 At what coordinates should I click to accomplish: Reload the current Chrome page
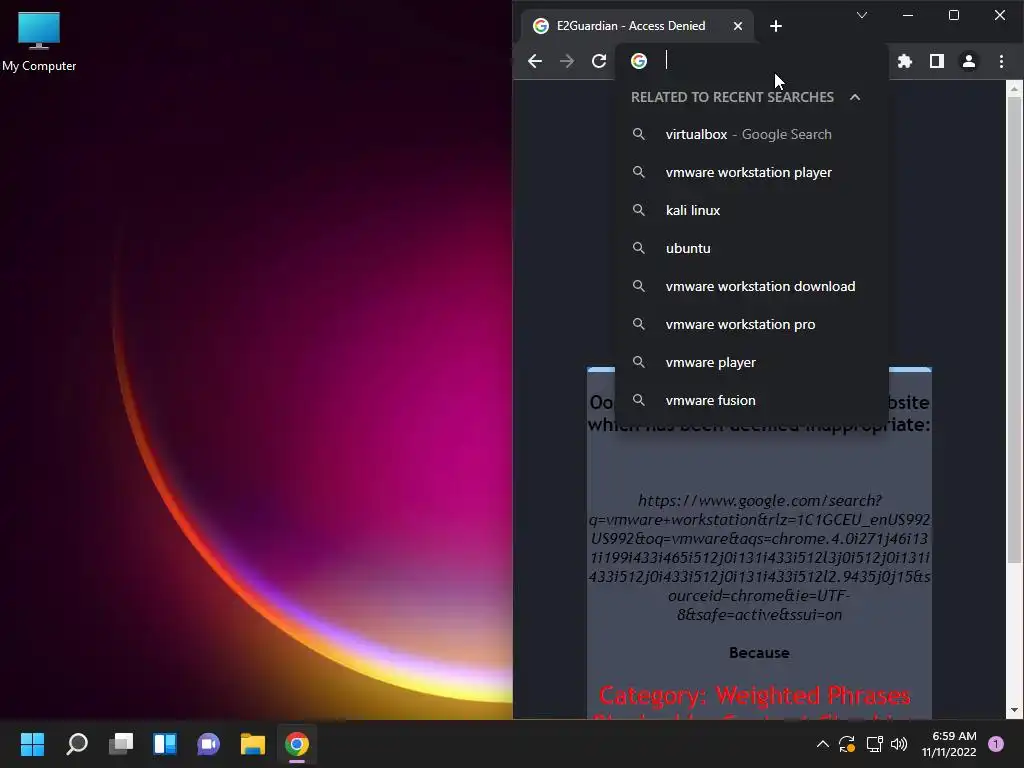(599, 61)
